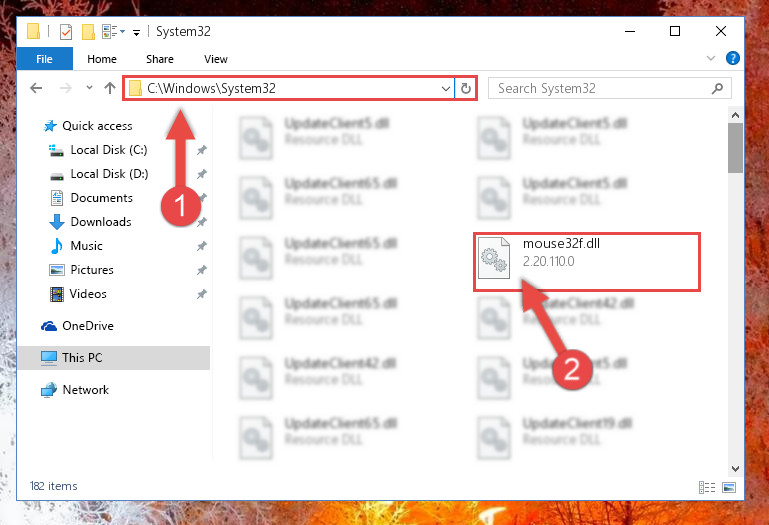Click the vertical scrollbar thumb
Screen dimensions: 769x525
(735, 148)
